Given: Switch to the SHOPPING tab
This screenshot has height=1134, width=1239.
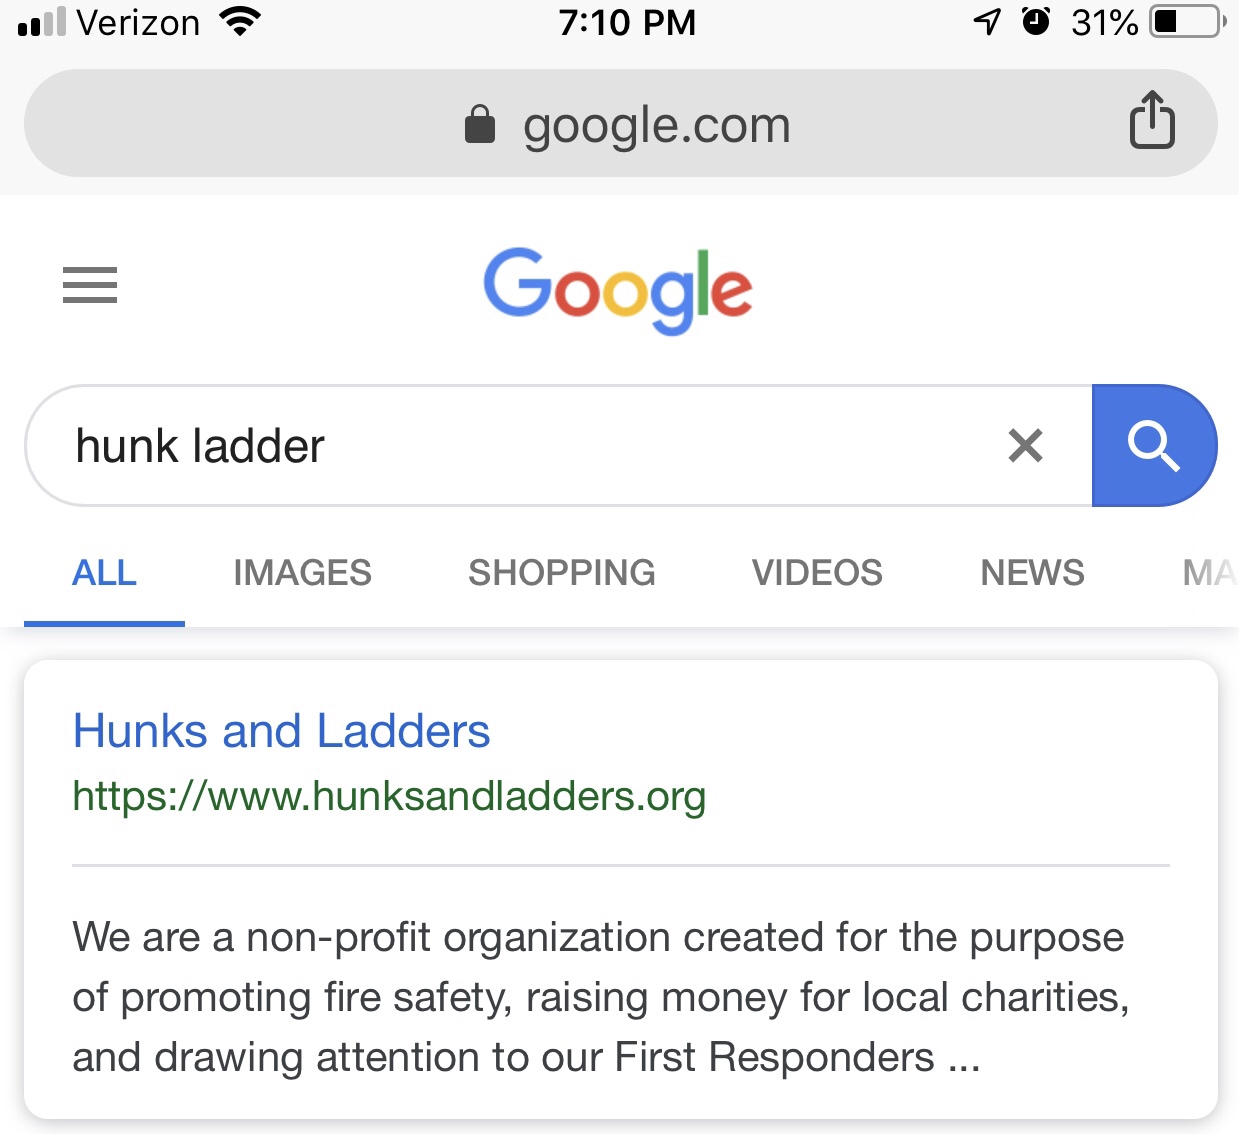Looking at the screenshot, I should click(562, 573).
